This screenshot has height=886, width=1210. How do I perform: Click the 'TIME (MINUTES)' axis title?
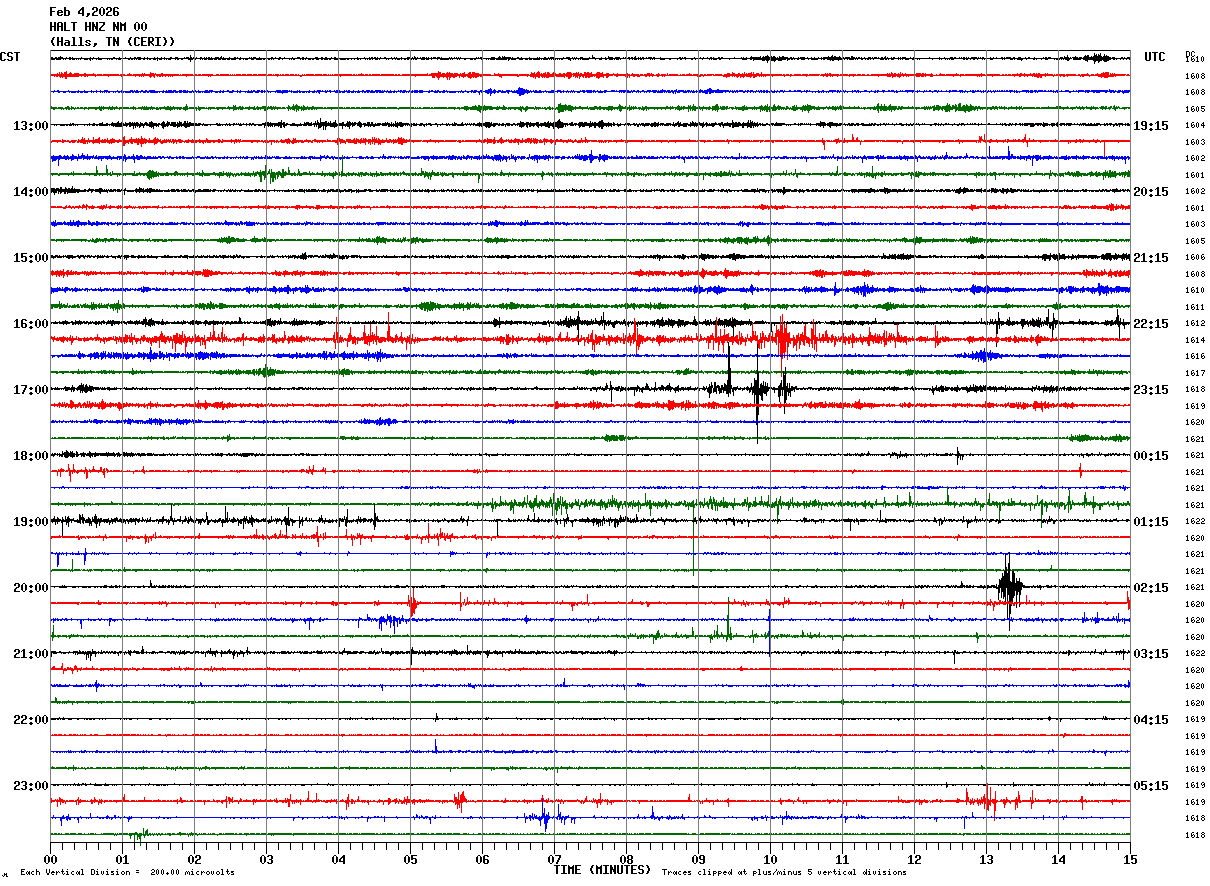point(602,870)
